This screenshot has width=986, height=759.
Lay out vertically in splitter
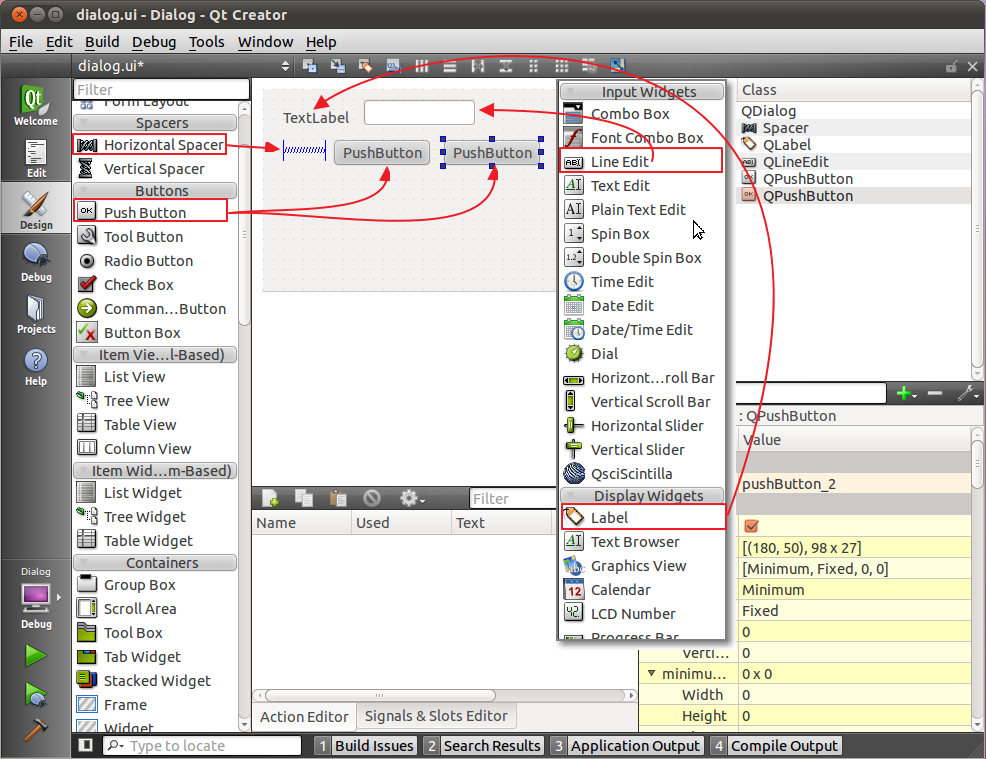point(506,65)
